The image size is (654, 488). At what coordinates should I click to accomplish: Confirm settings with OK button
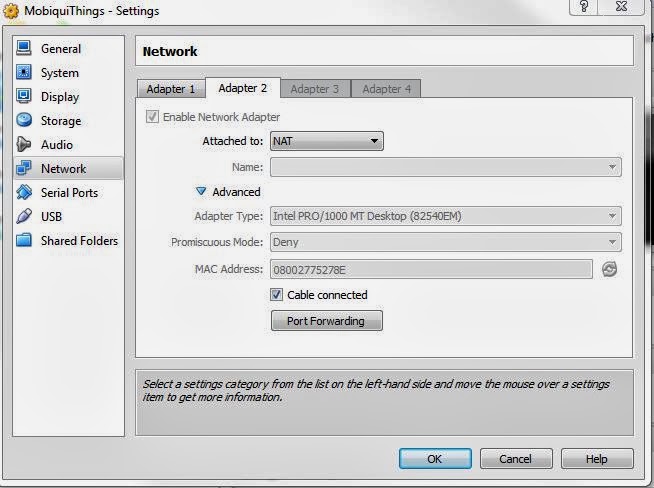pos(435,459)
